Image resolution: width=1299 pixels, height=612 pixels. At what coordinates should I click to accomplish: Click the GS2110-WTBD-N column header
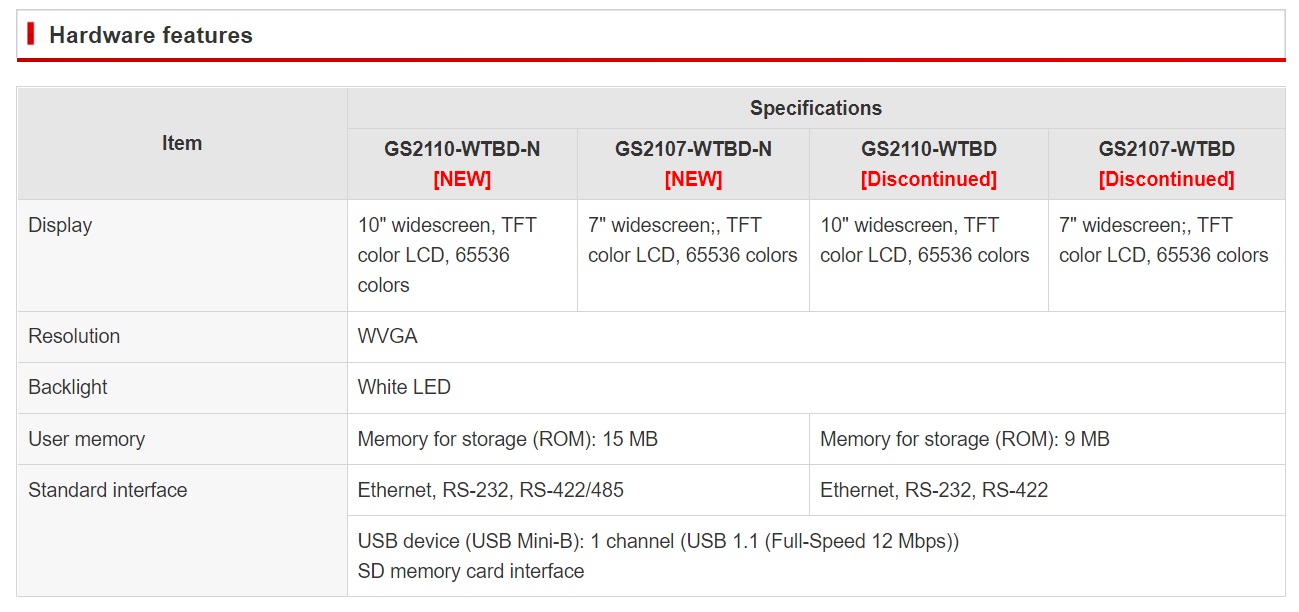[x=462, y=164]
